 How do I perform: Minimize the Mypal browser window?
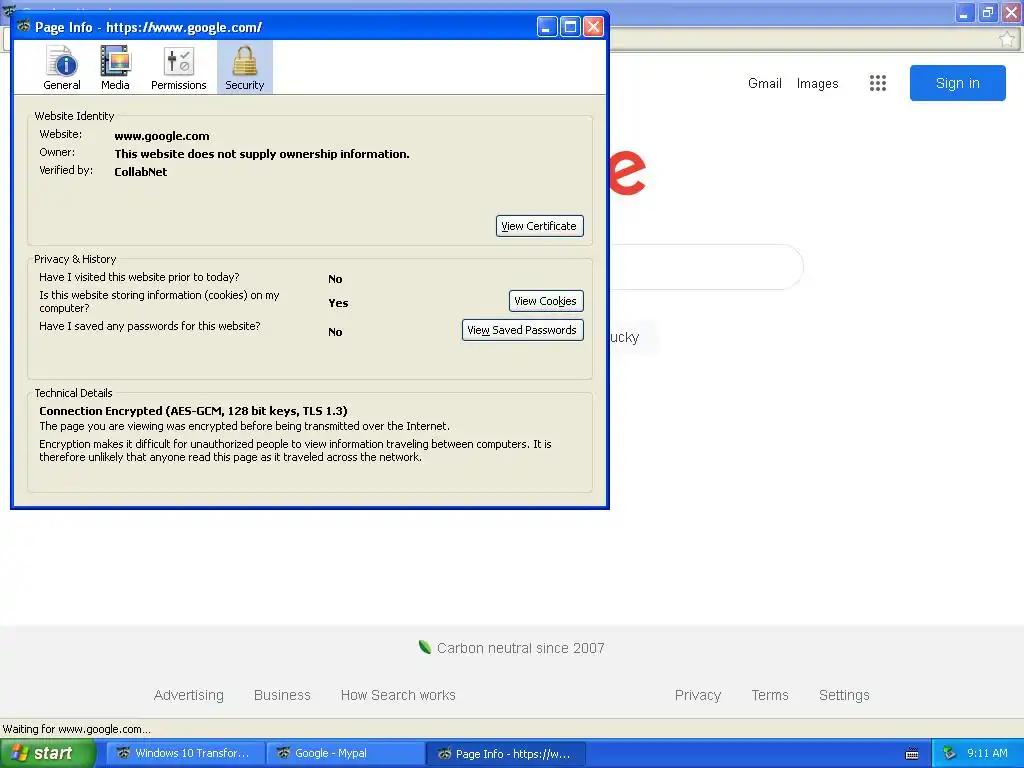965,12
